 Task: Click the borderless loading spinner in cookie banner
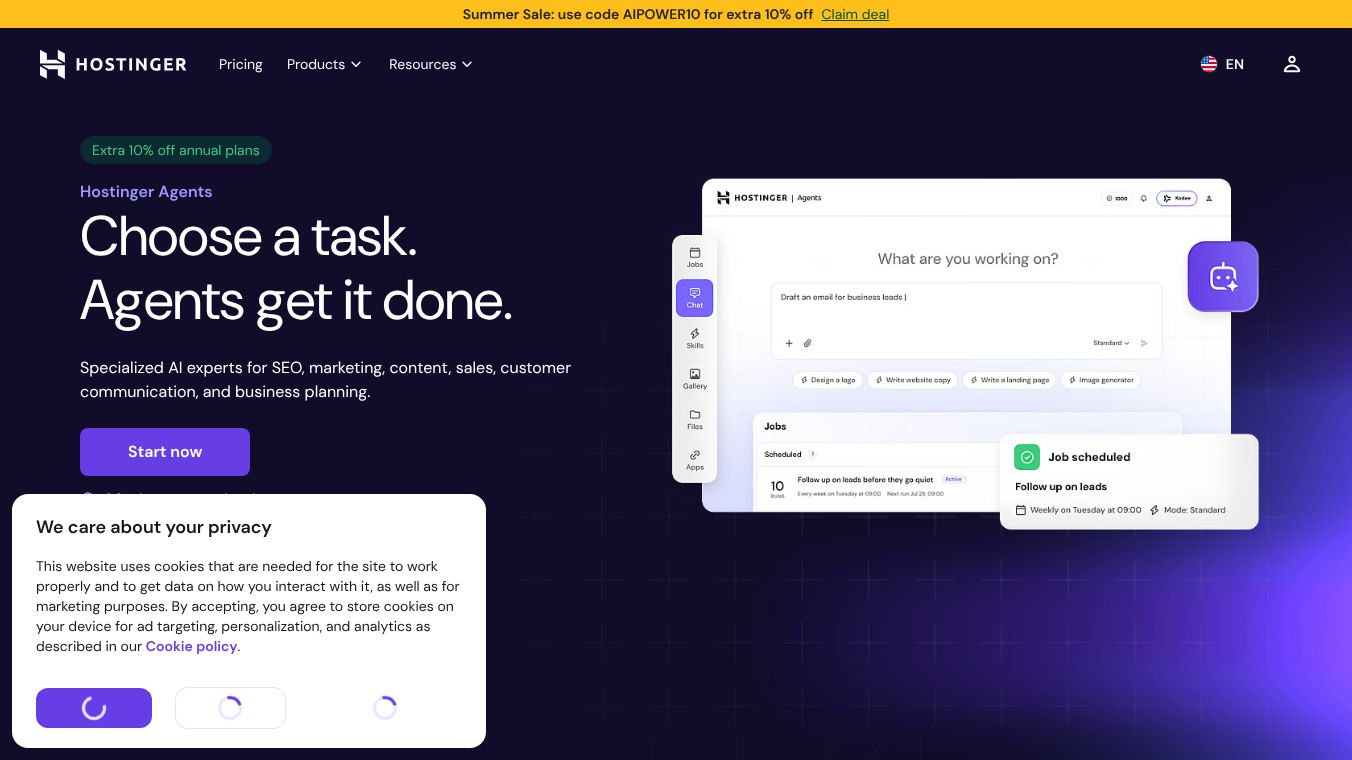click(x=385, y=708)
